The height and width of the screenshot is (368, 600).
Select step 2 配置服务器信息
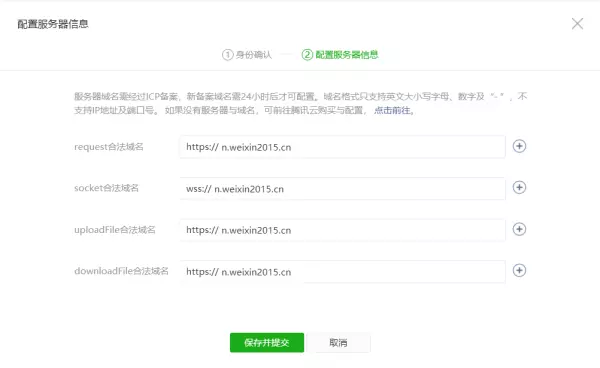(340, 55)
